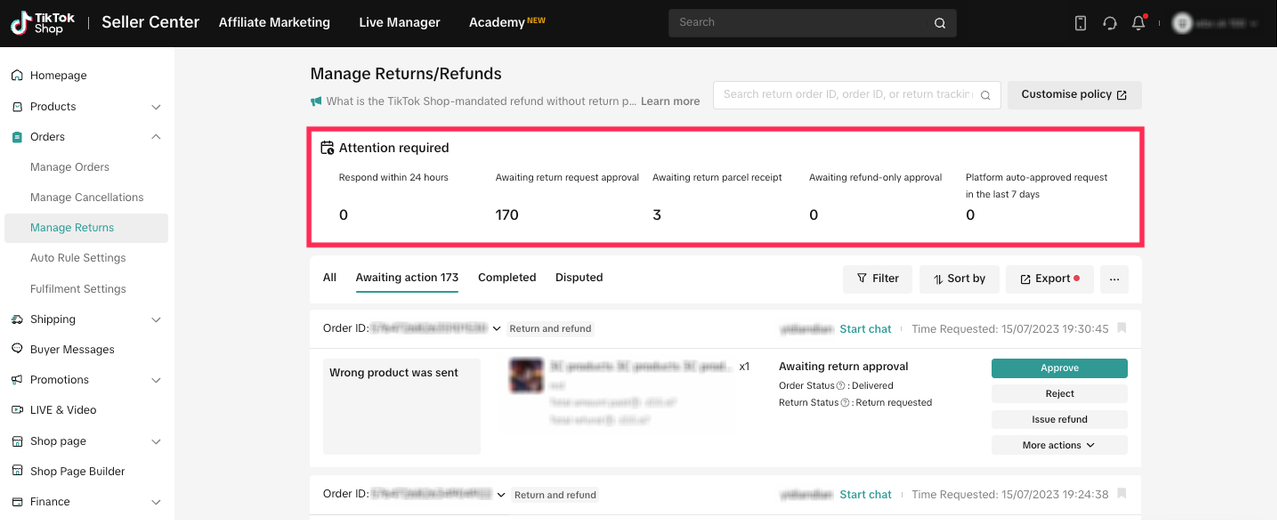Open customer support headset icon
Viewport: 1277px width, 520px height.
click(x=1109, y=23)
